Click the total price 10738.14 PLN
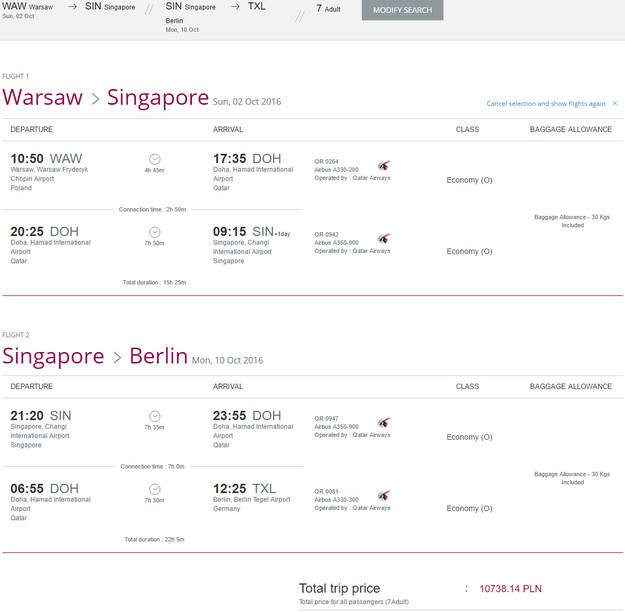This screenshot has width=625, height=612. [510, 589]
